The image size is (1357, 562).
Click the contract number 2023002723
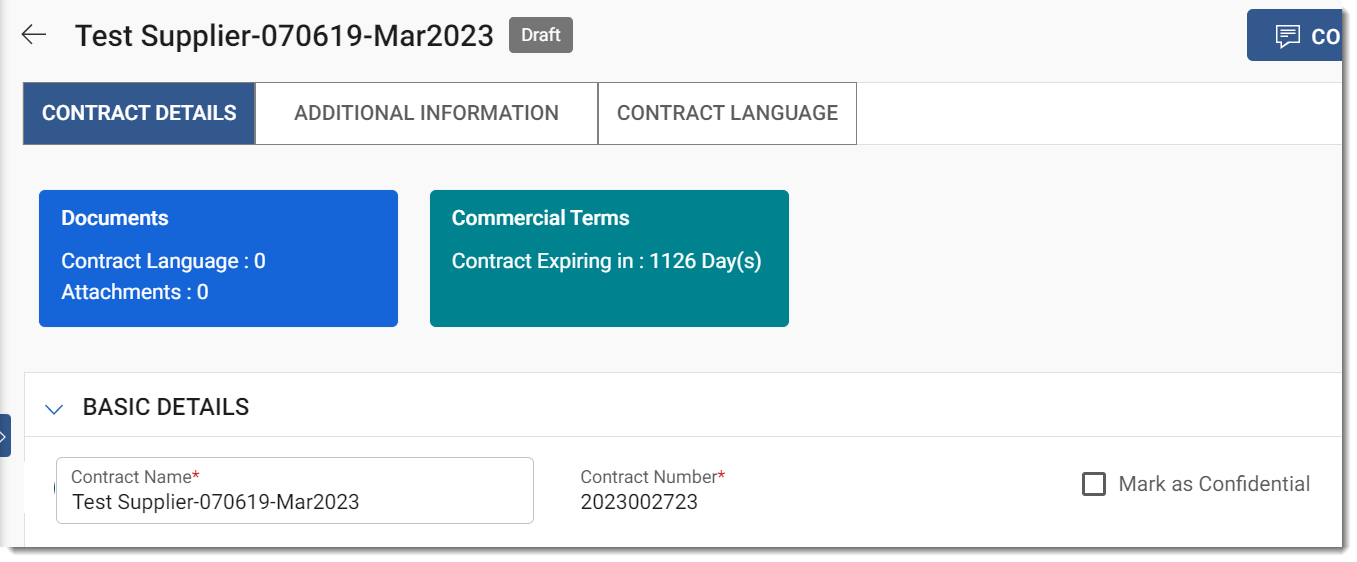tap(639, 502)
